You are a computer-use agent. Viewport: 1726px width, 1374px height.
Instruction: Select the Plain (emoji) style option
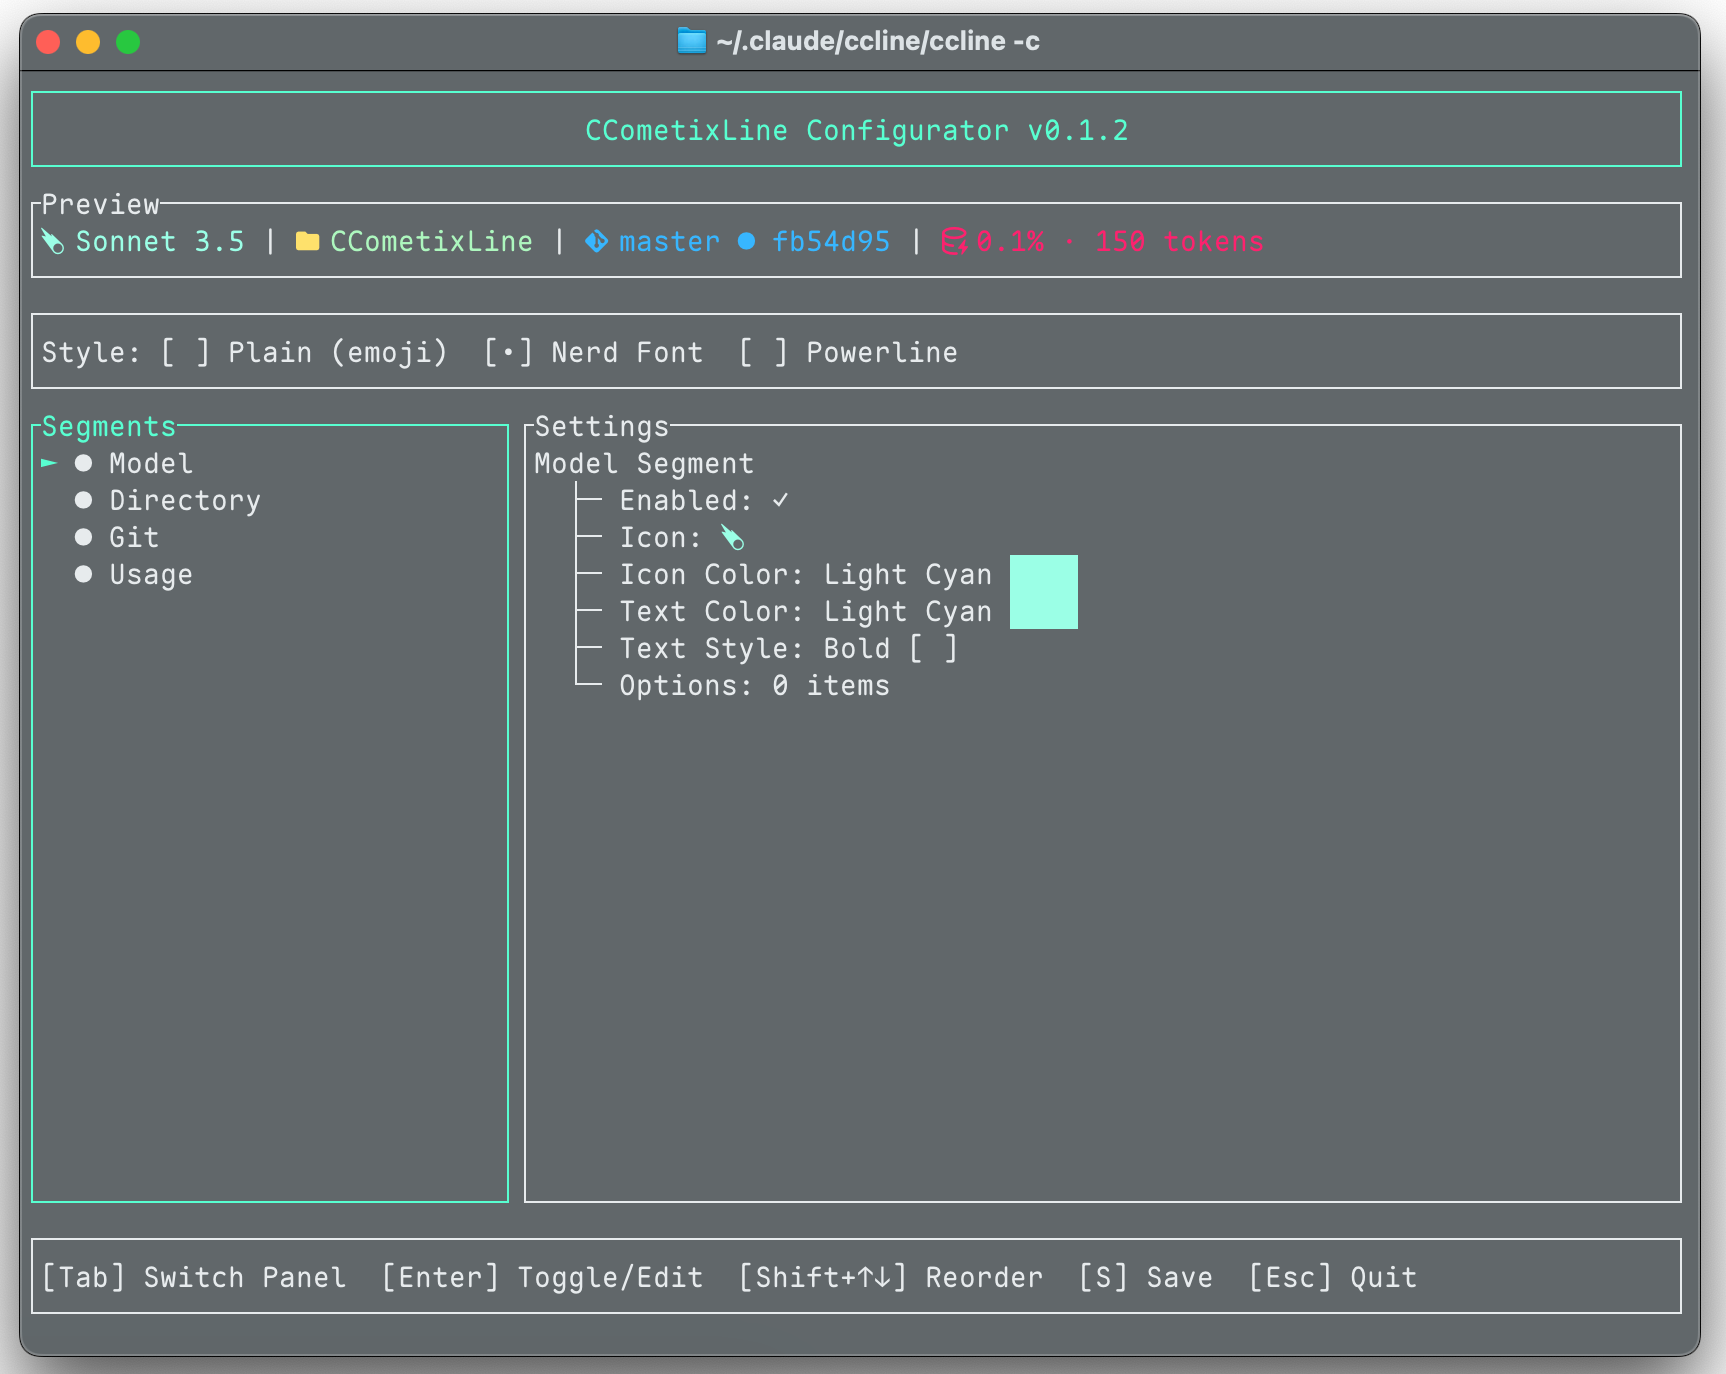(x=304, y=352)
